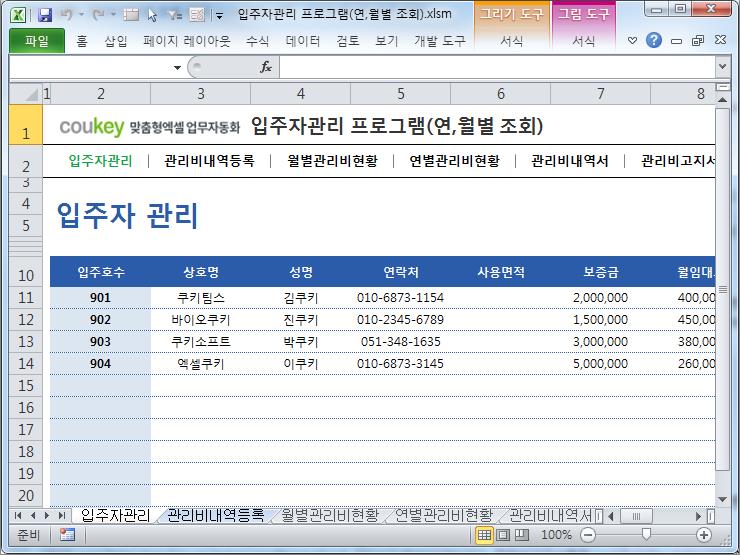Open the 개발 도구 ribbon tab
Image resolution: width=740 pixels, height=555 pixels.
(440, 41)
